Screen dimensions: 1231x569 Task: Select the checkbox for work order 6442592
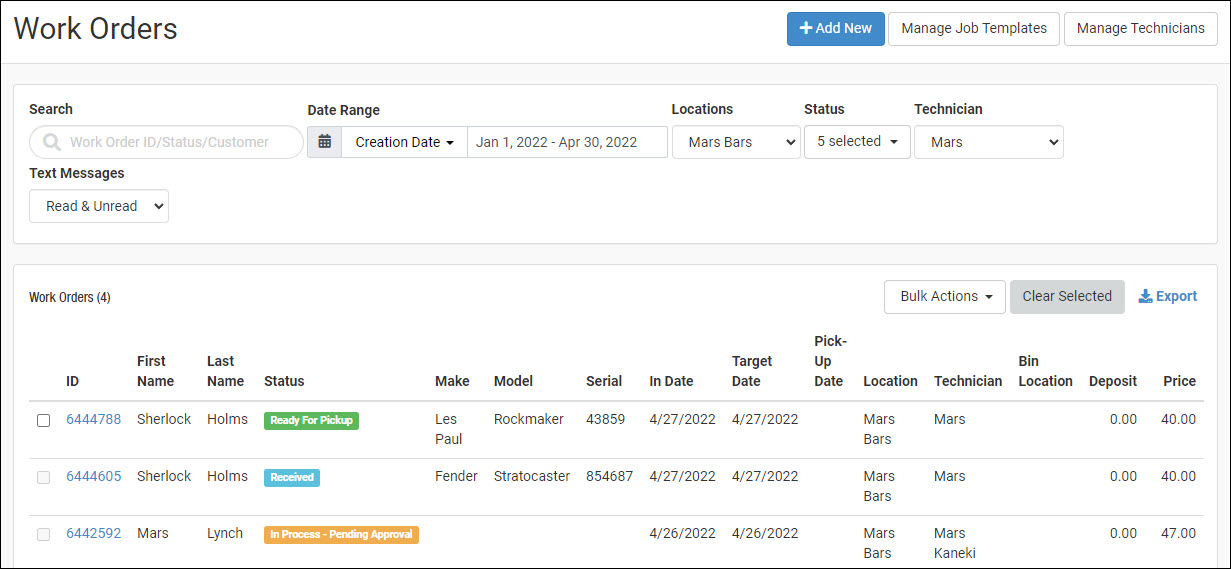pyautogui.click(x=43, y=534)
